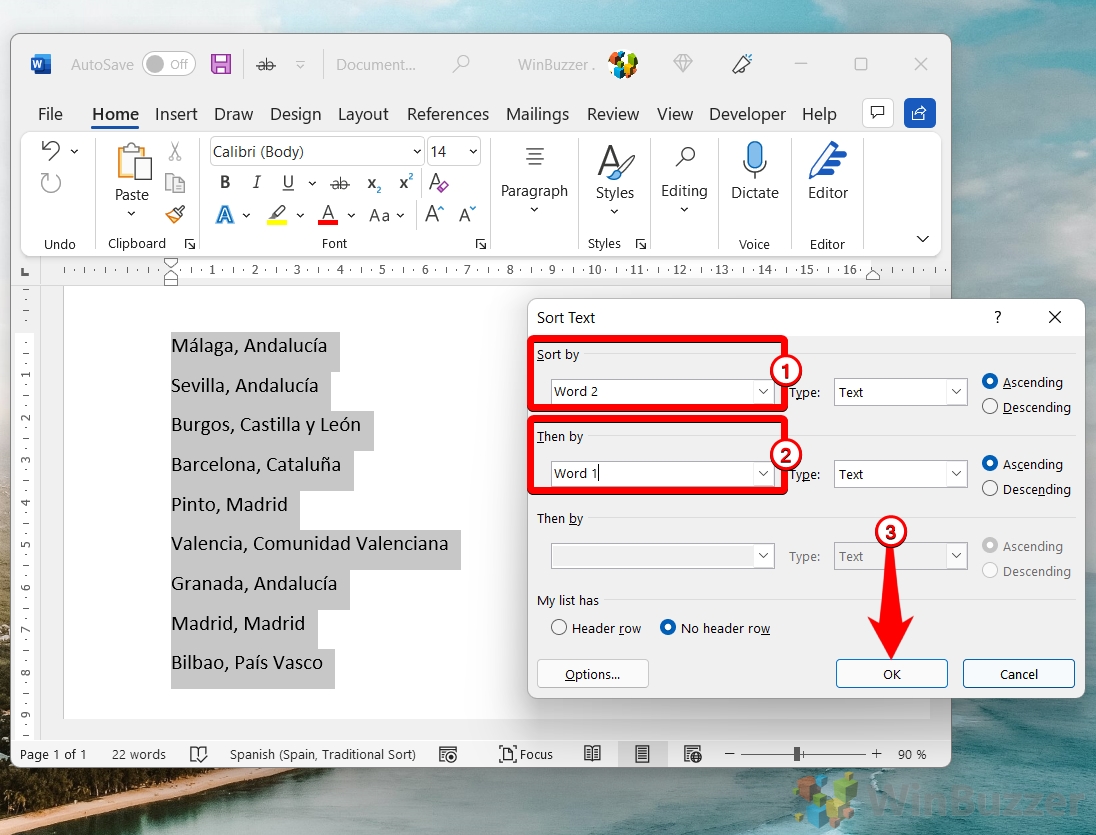The image size is (1096, 835).
Task: Click the Calibri (Body) font name field
Action: tap(308, 152)
